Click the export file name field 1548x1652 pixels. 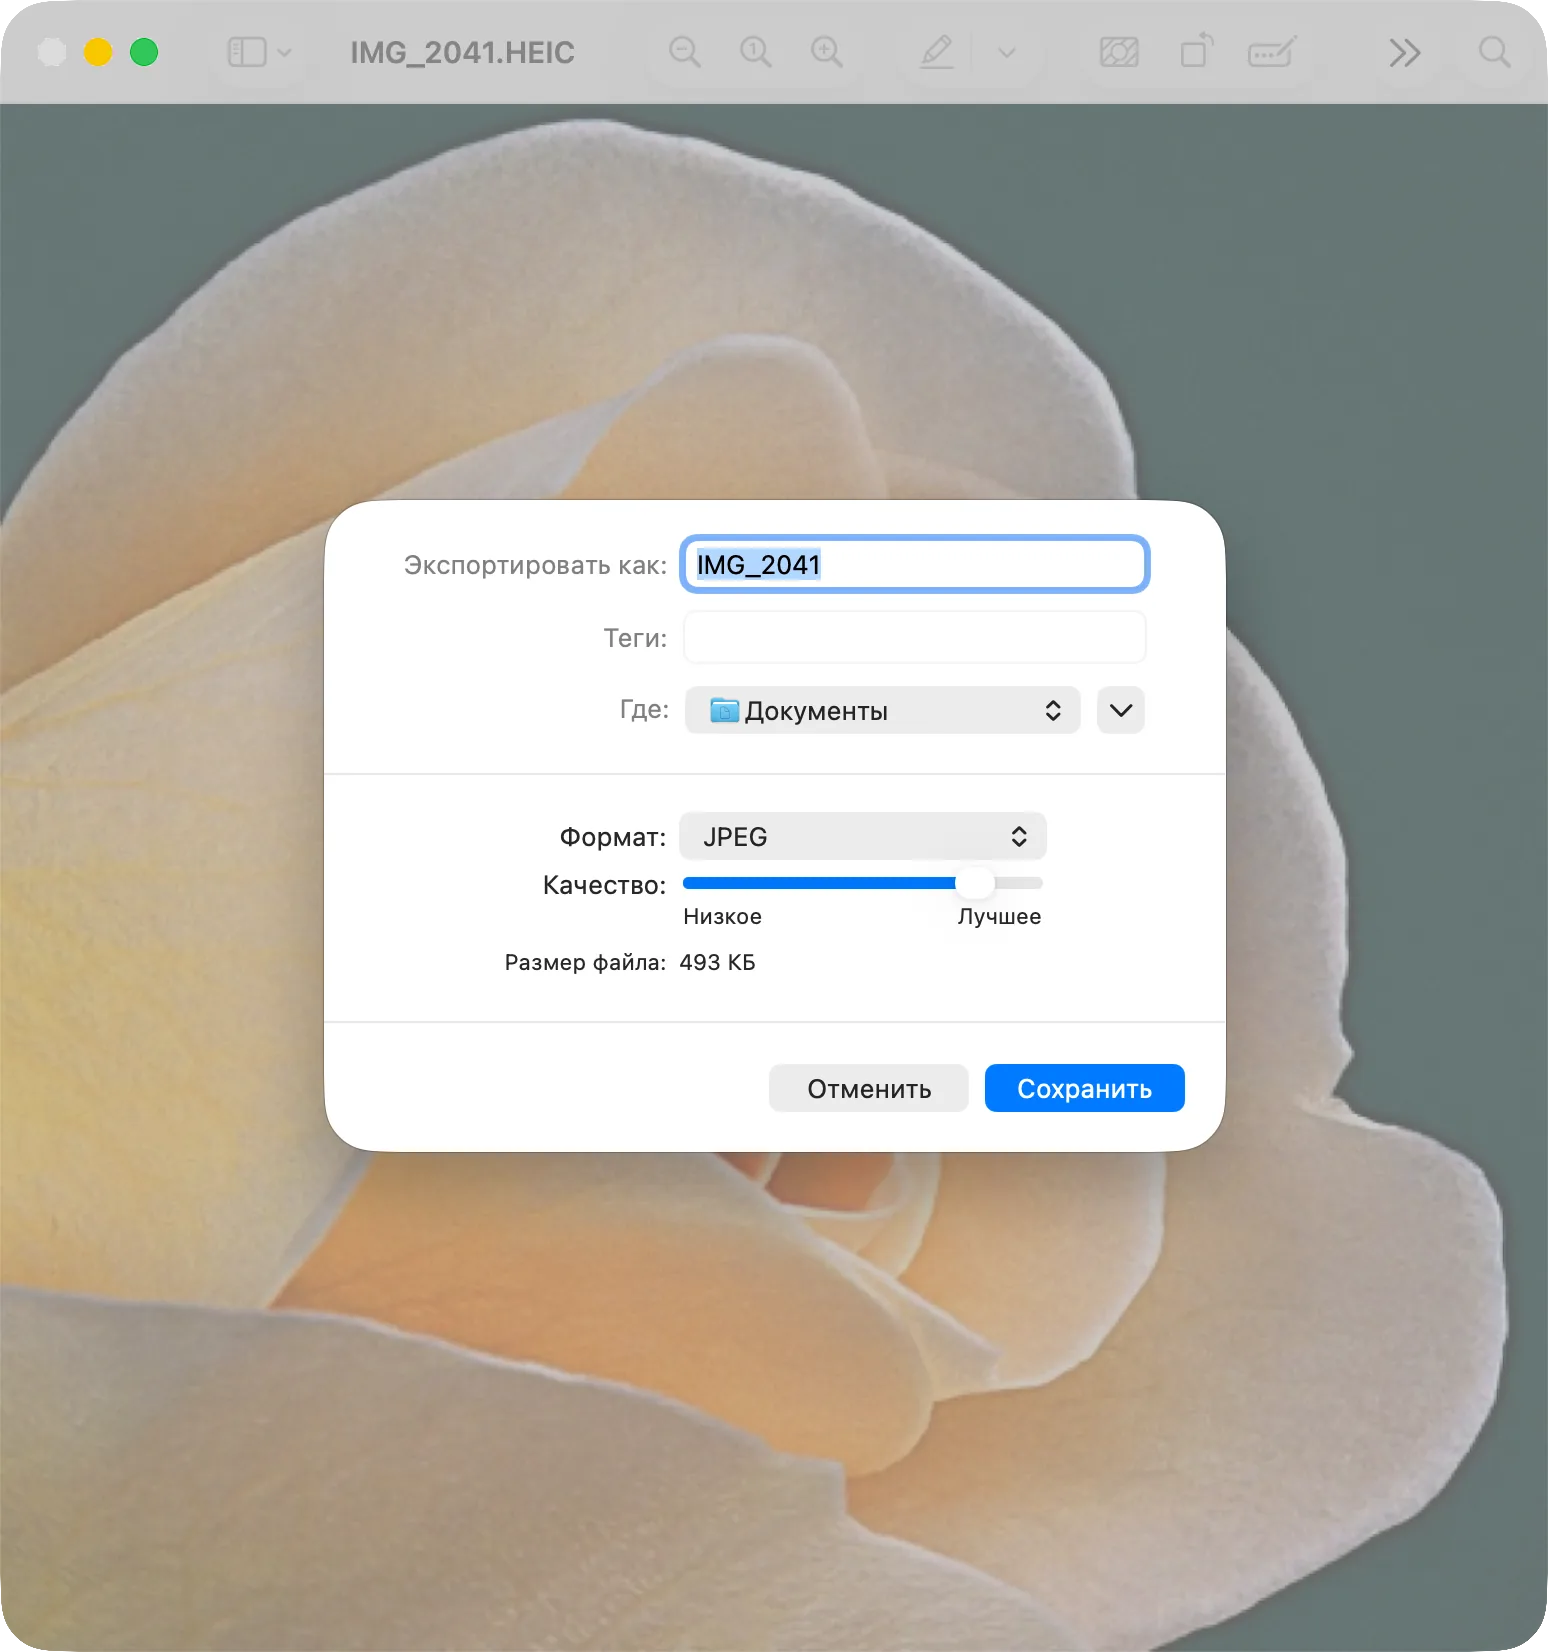(915, 565)
